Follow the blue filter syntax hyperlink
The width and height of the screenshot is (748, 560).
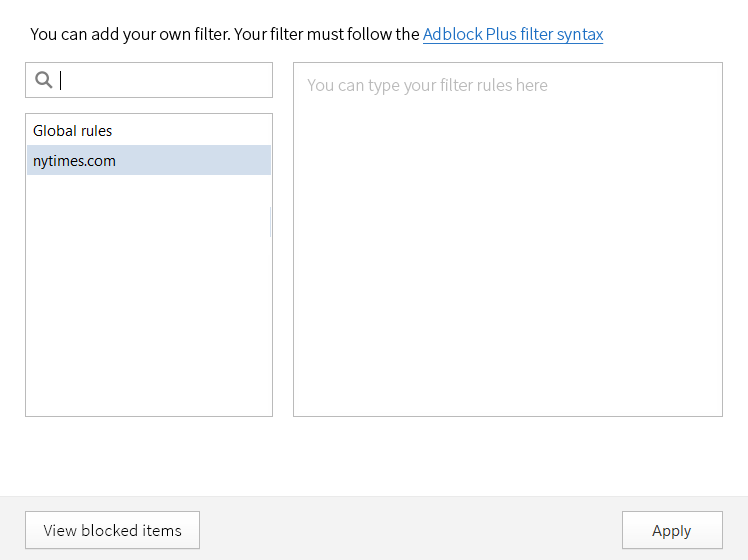tap(513, 34)
